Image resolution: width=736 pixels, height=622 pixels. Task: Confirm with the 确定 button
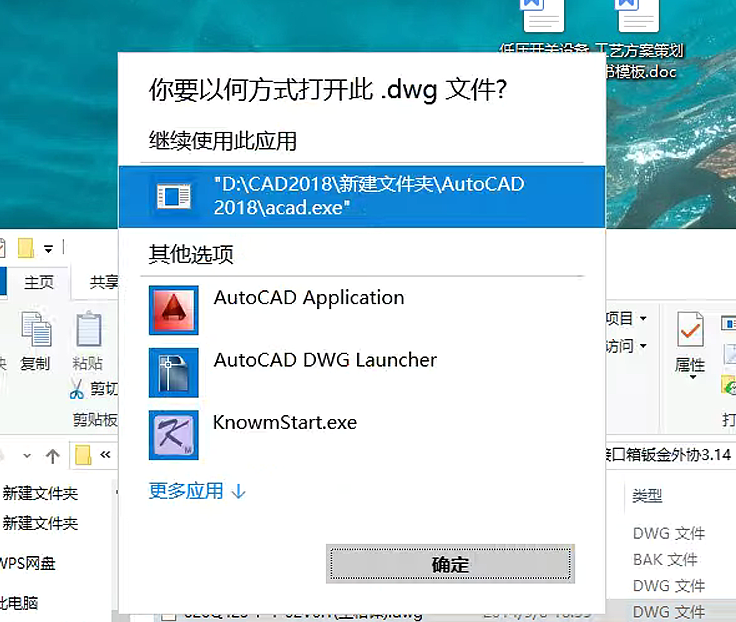(450, 564)
